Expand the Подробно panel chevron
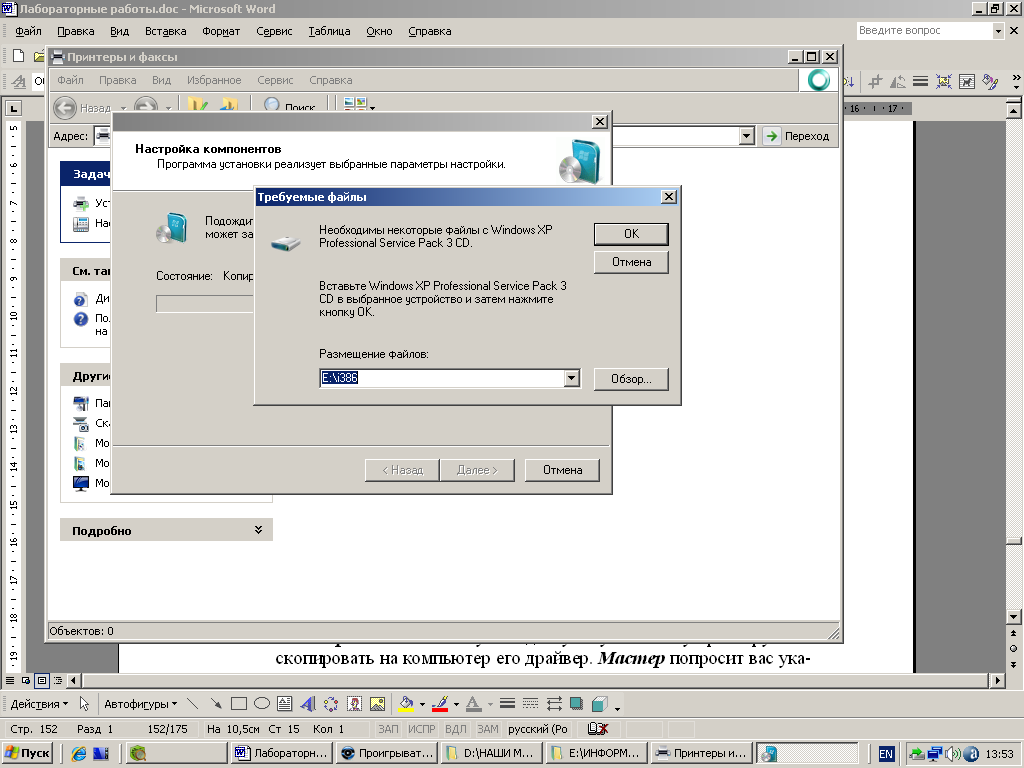This screenshot has width=1024, height=768. pyautogui.click(x=259, y=530)
